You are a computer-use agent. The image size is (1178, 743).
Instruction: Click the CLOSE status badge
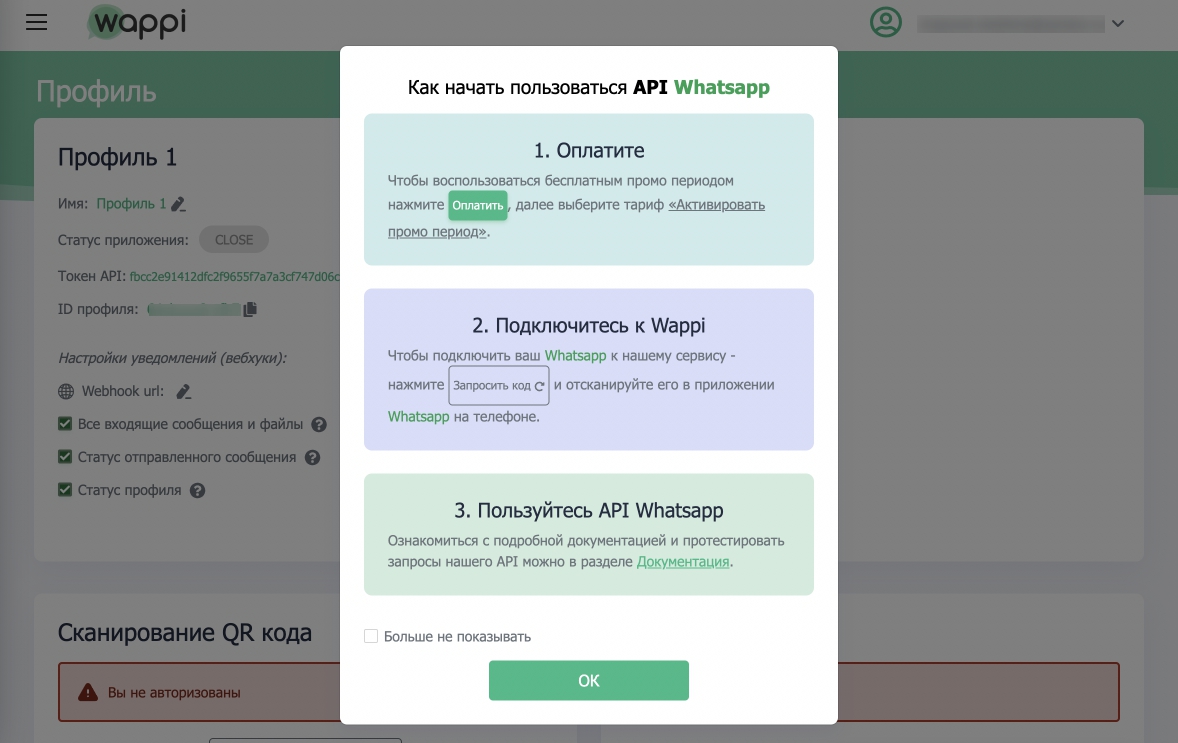coord(234,240)
